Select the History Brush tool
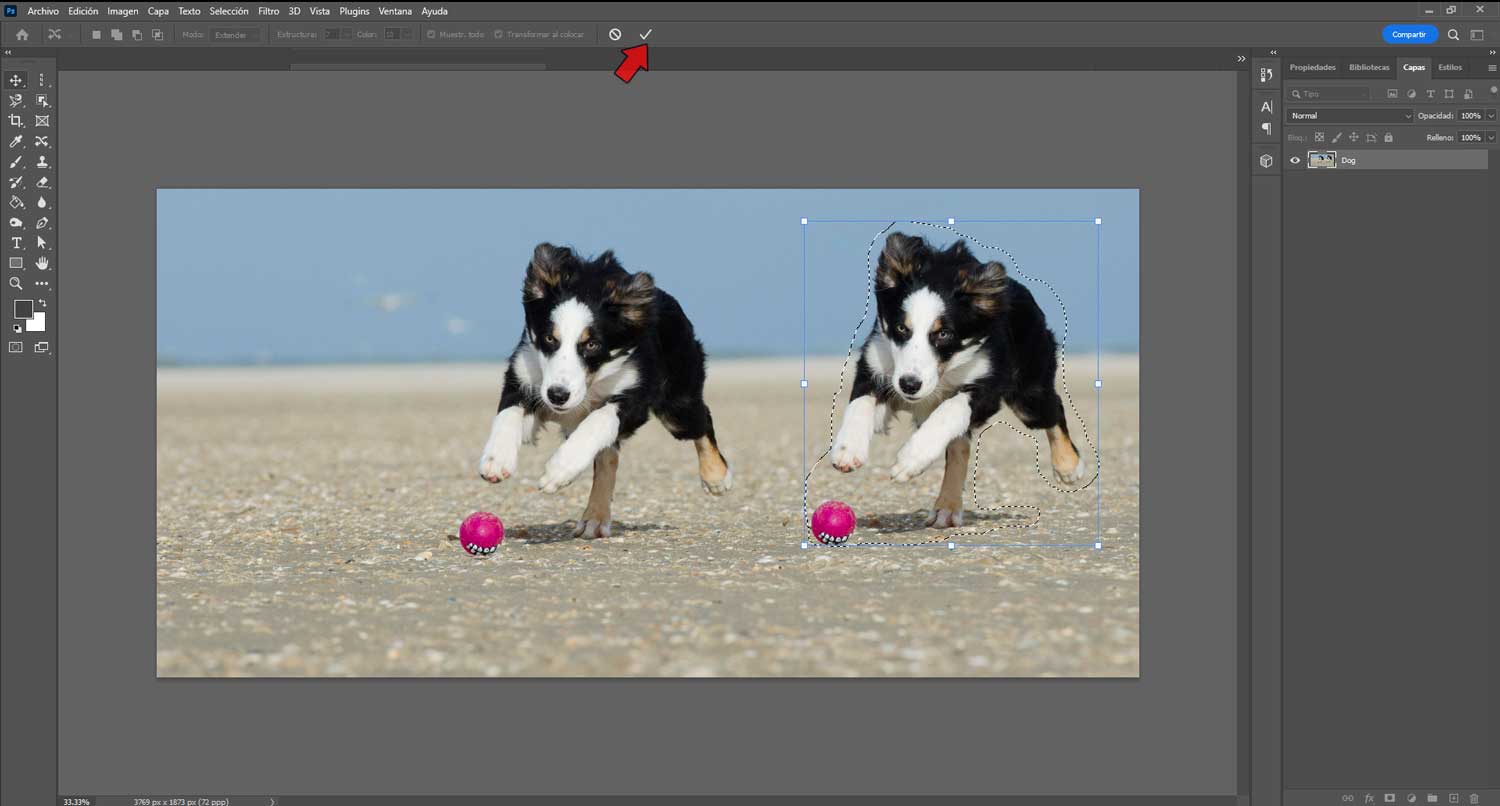1500x806 pixels. click(16, 183)
